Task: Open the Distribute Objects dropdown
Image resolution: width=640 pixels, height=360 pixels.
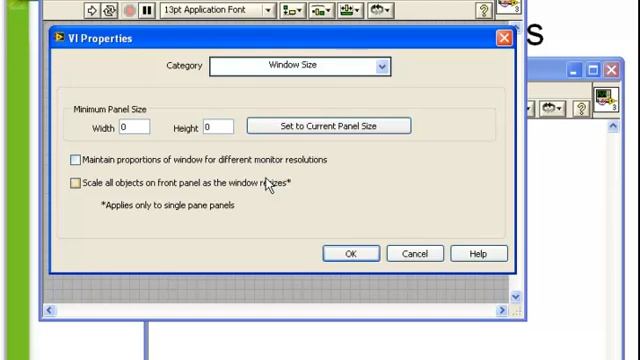Action: (321, 11)
